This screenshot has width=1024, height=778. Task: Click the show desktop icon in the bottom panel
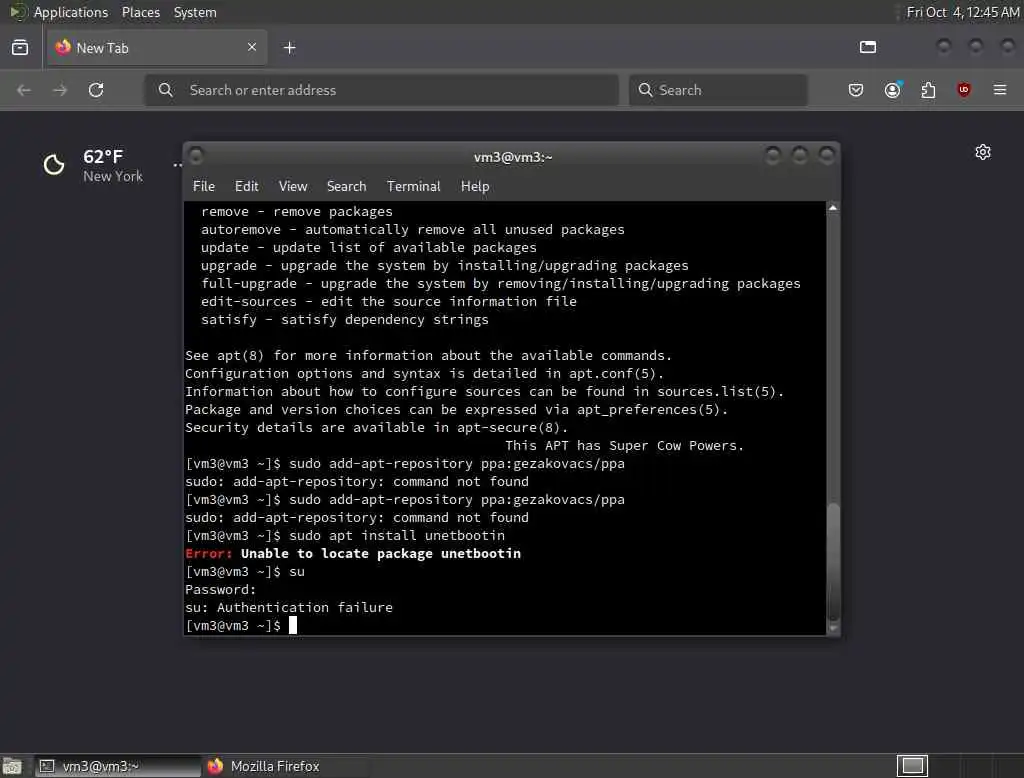[x=12, y=766]
